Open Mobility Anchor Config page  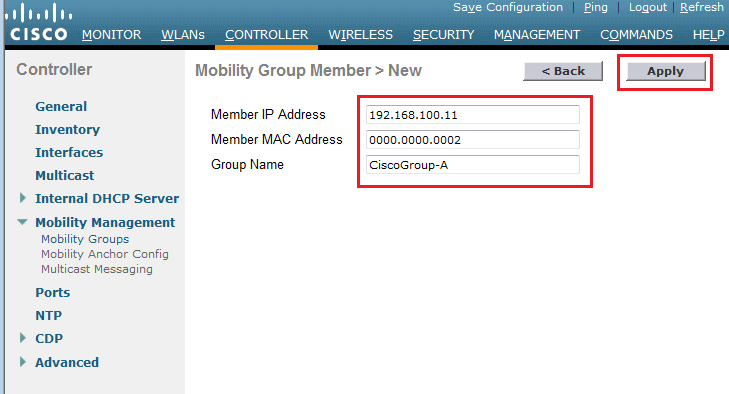(x=105, y=254)
